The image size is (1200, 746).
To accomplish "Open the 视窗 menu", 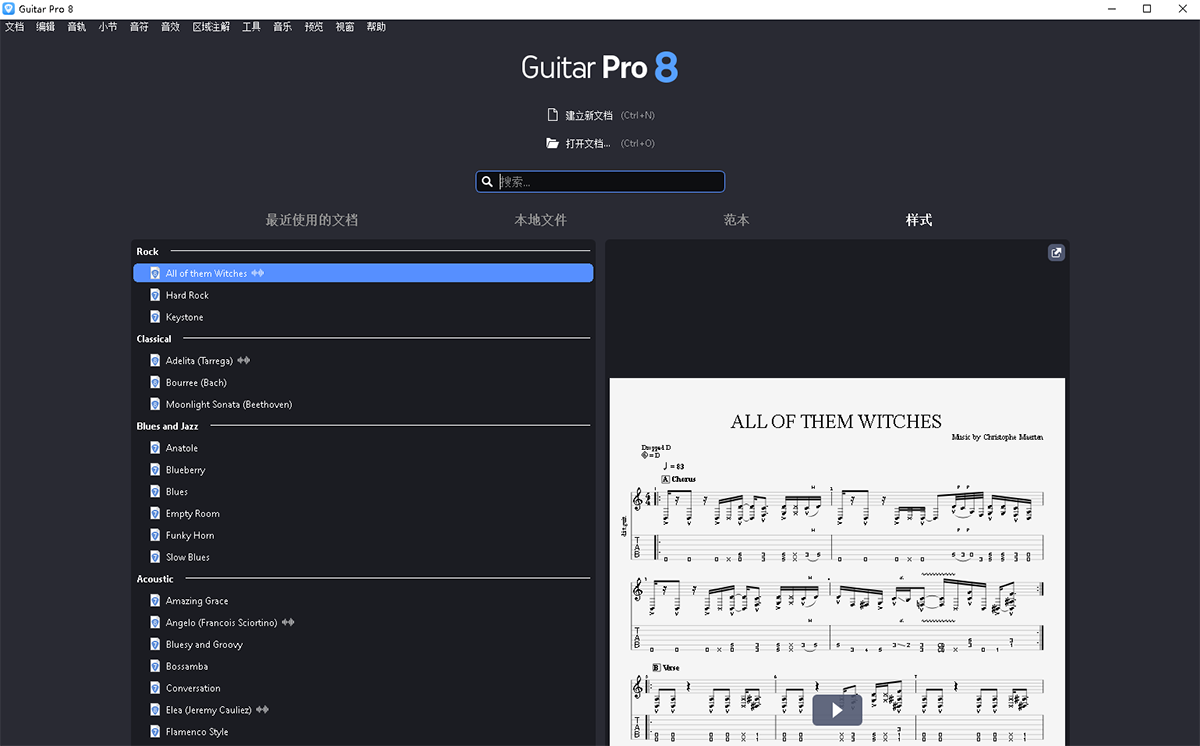I will tap(345, 27).
